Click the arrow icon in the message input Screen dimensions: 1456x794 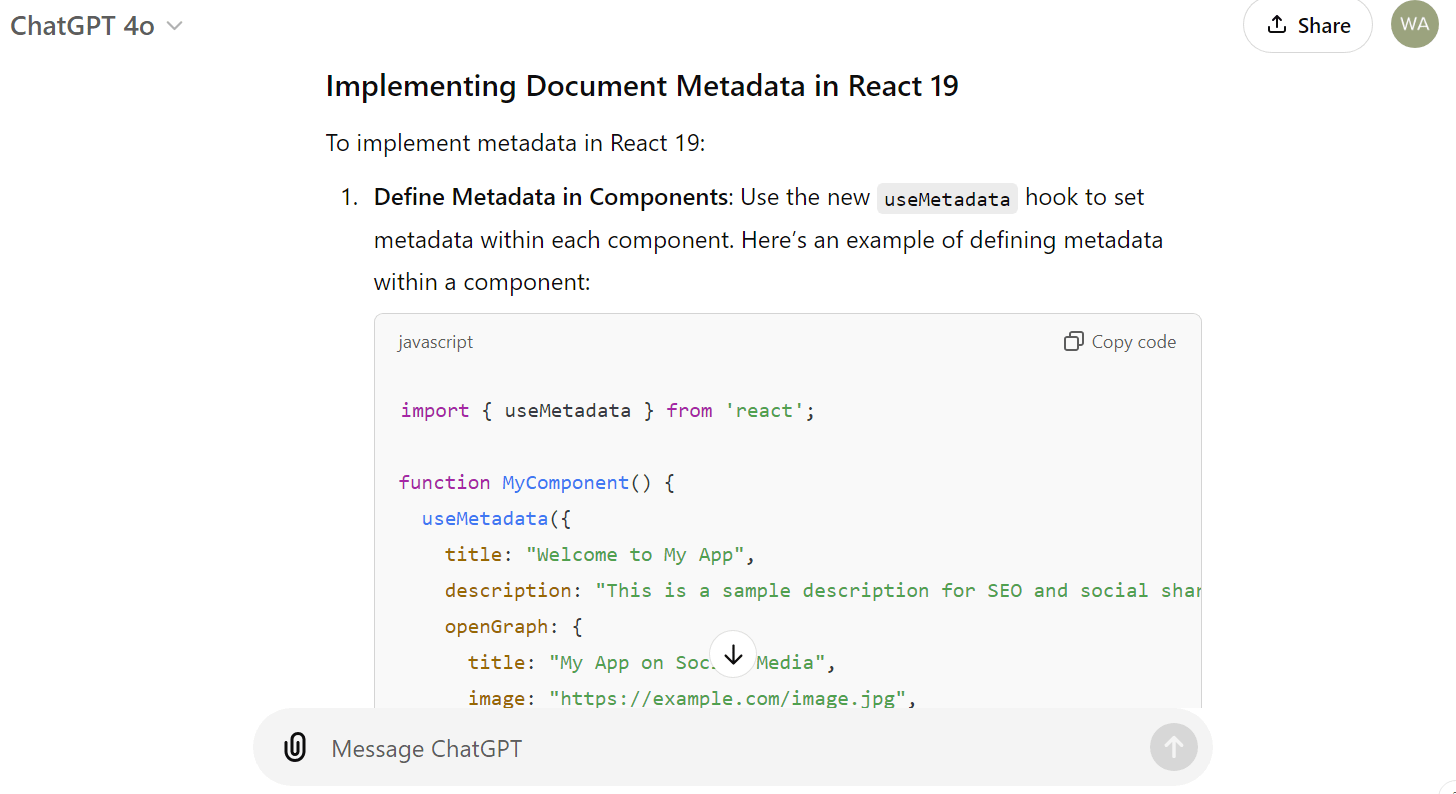pos(1173,747)
